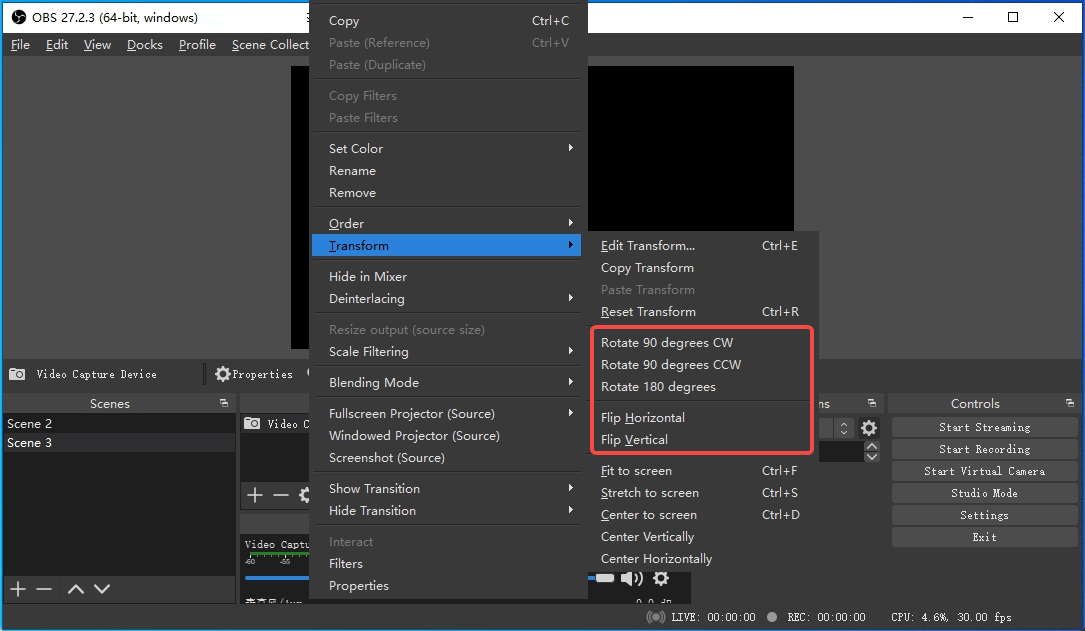The image size is (1085, 631).
Task: Open the Docks menu
Action: coord(144,45)
